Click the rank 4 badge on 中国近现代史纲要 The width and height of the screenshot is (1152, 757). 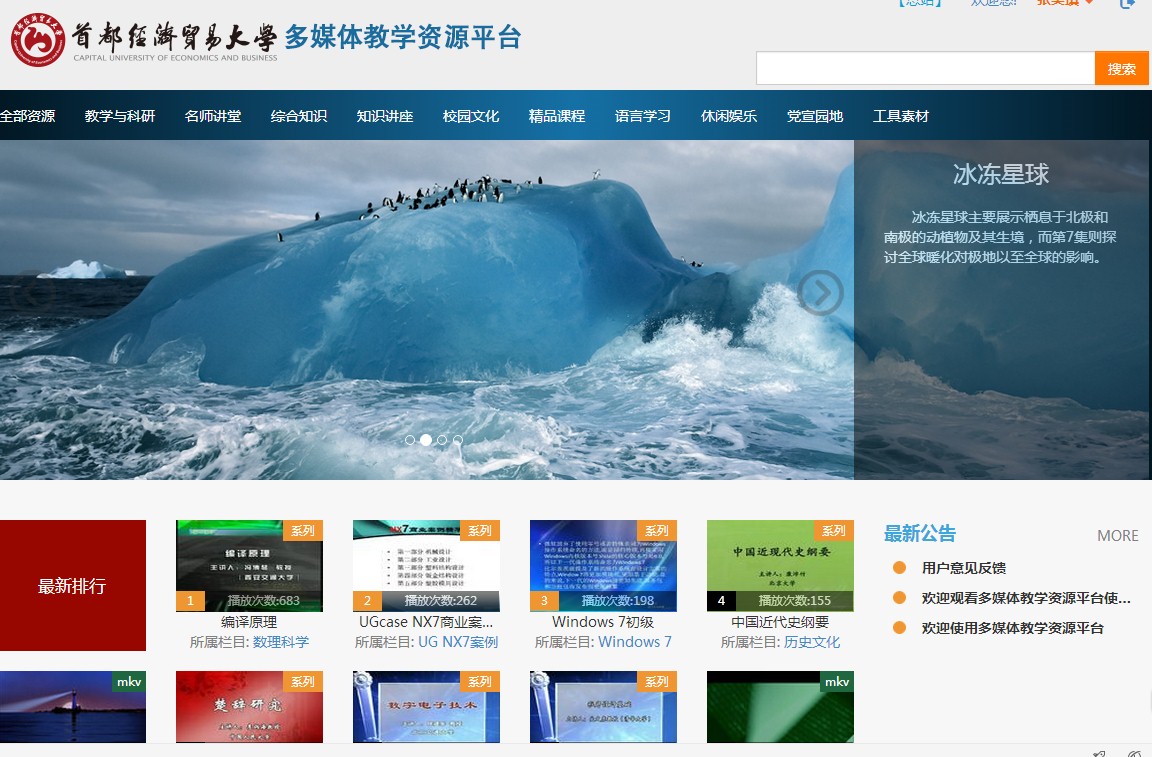721,601
